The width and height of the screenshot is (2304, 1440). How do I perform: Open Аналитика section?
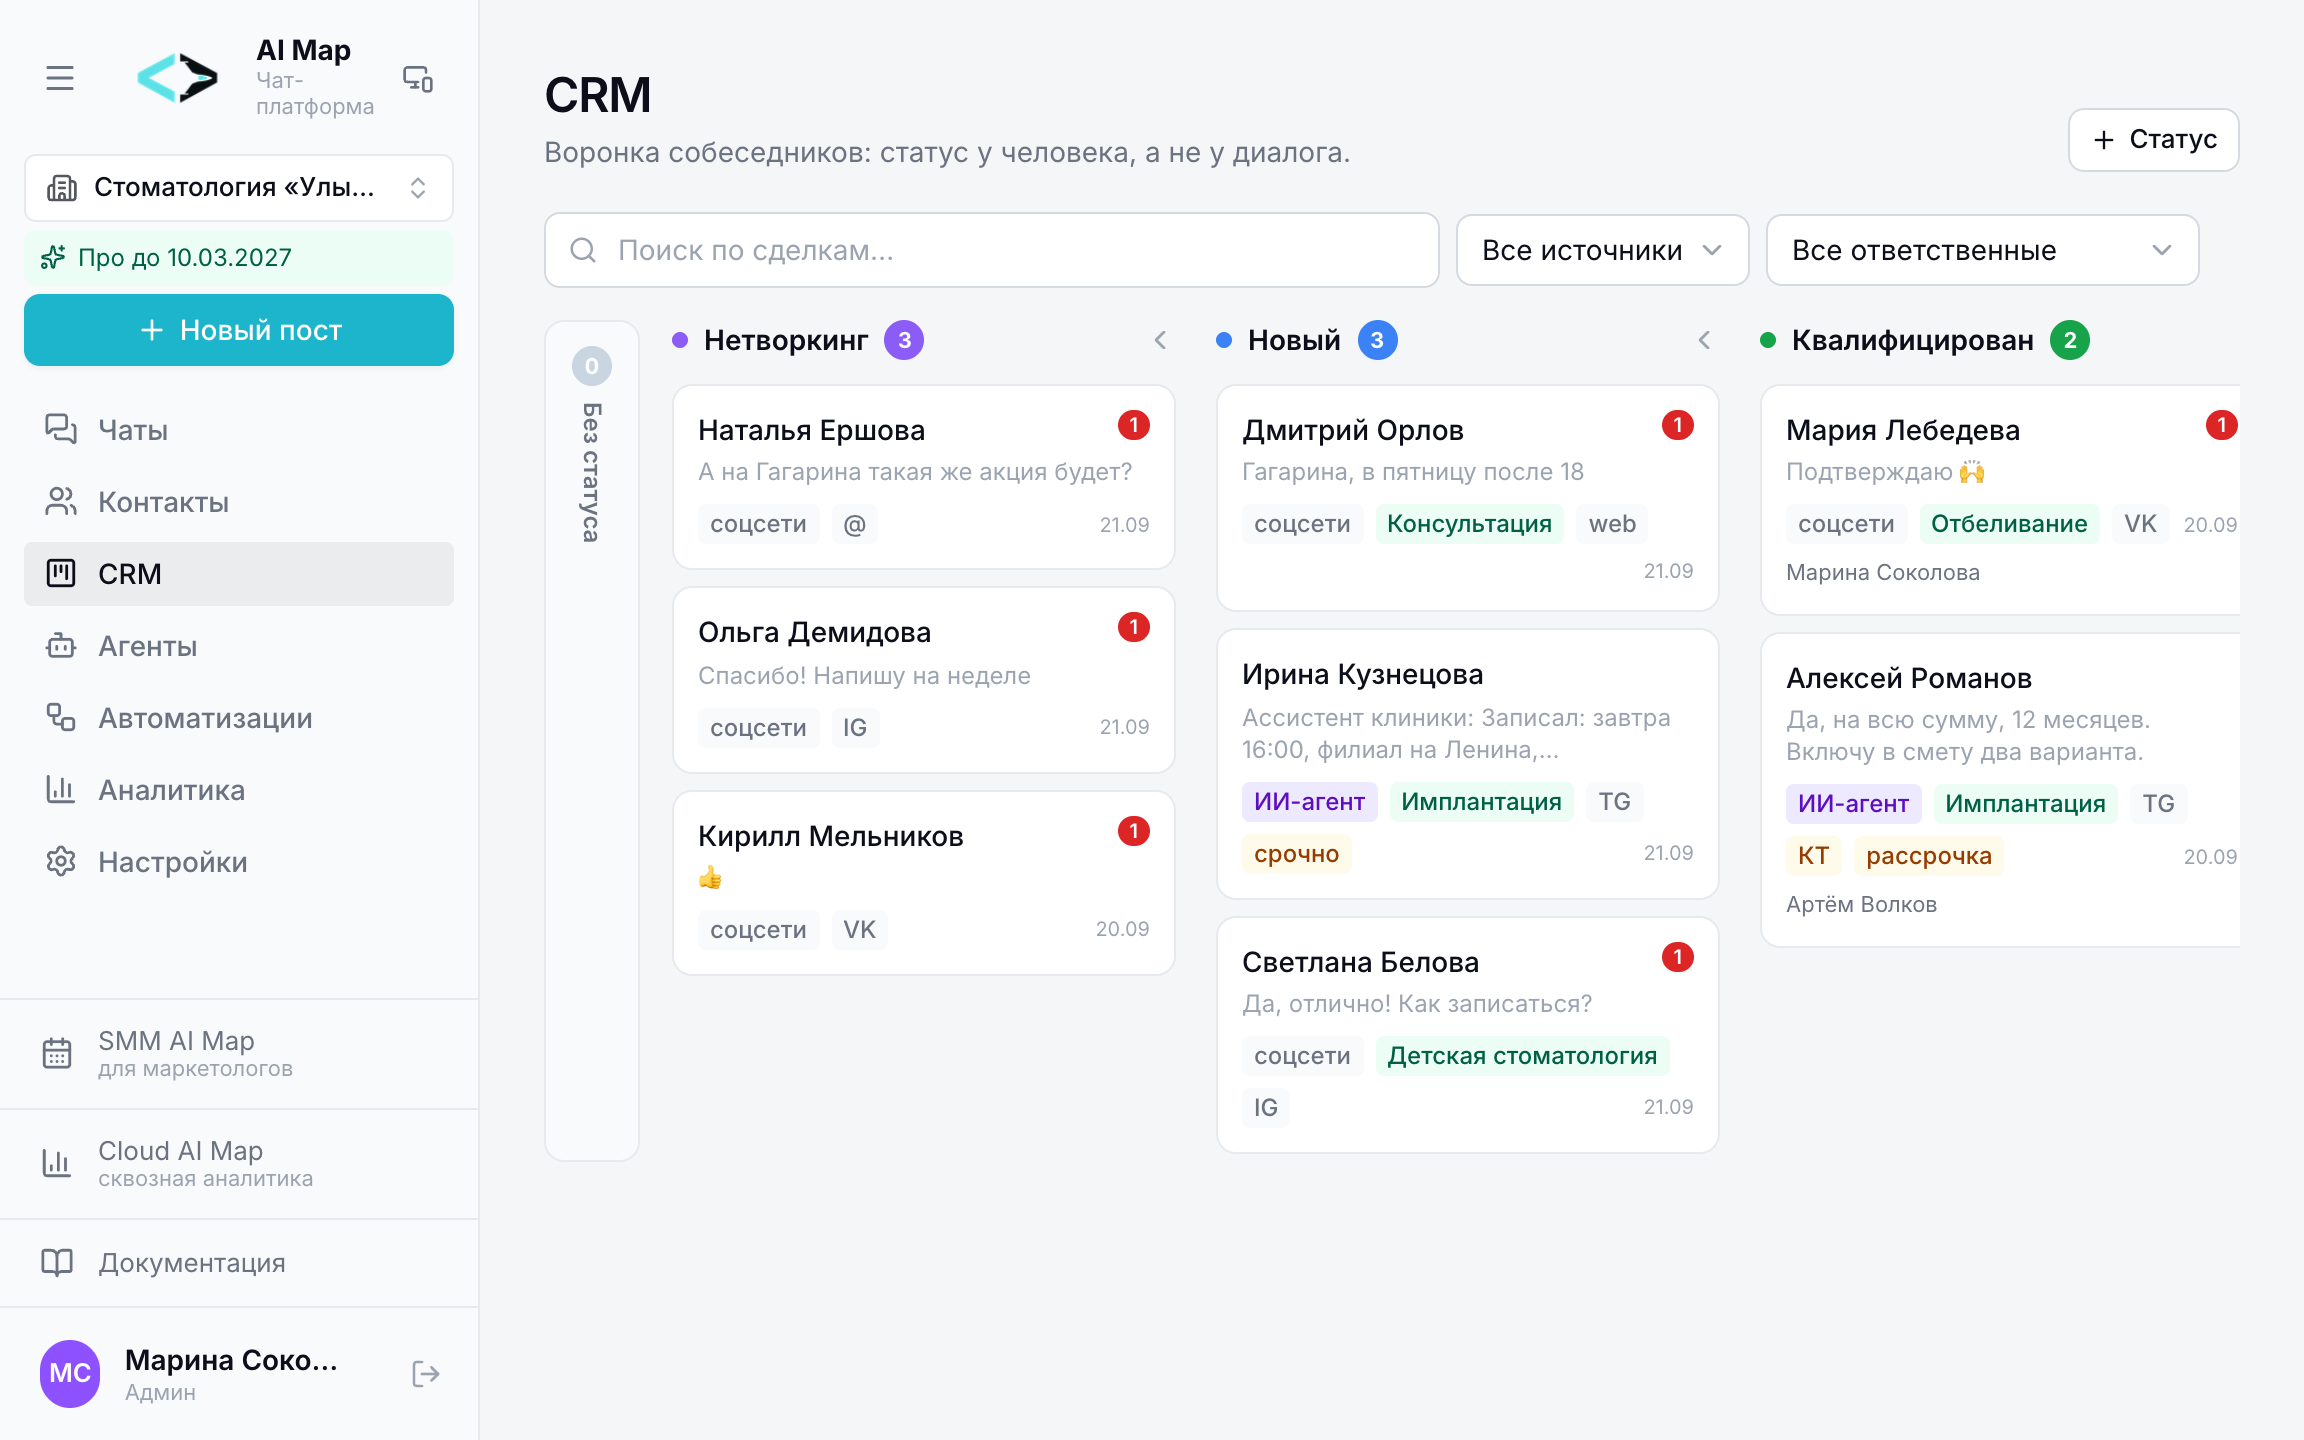click(239, 790)
